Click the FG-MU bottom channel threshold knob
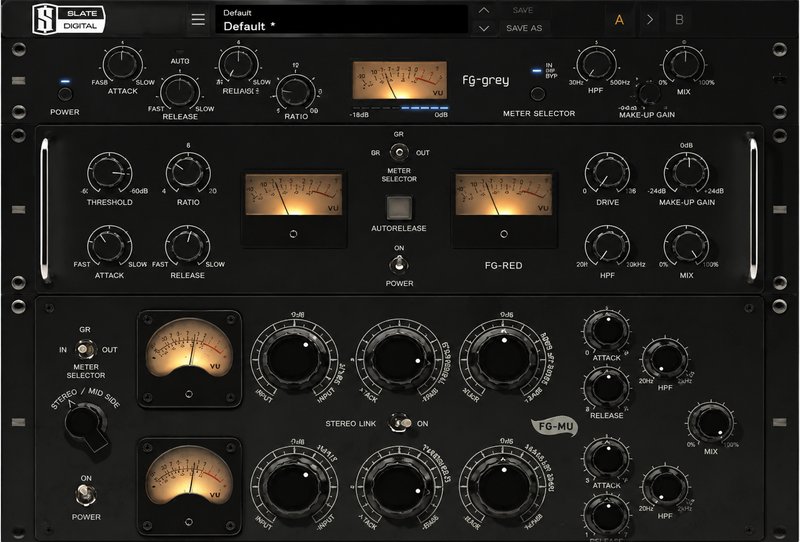Image resolution: width=800 pixels, height=542 pixels. coord(399,486)
